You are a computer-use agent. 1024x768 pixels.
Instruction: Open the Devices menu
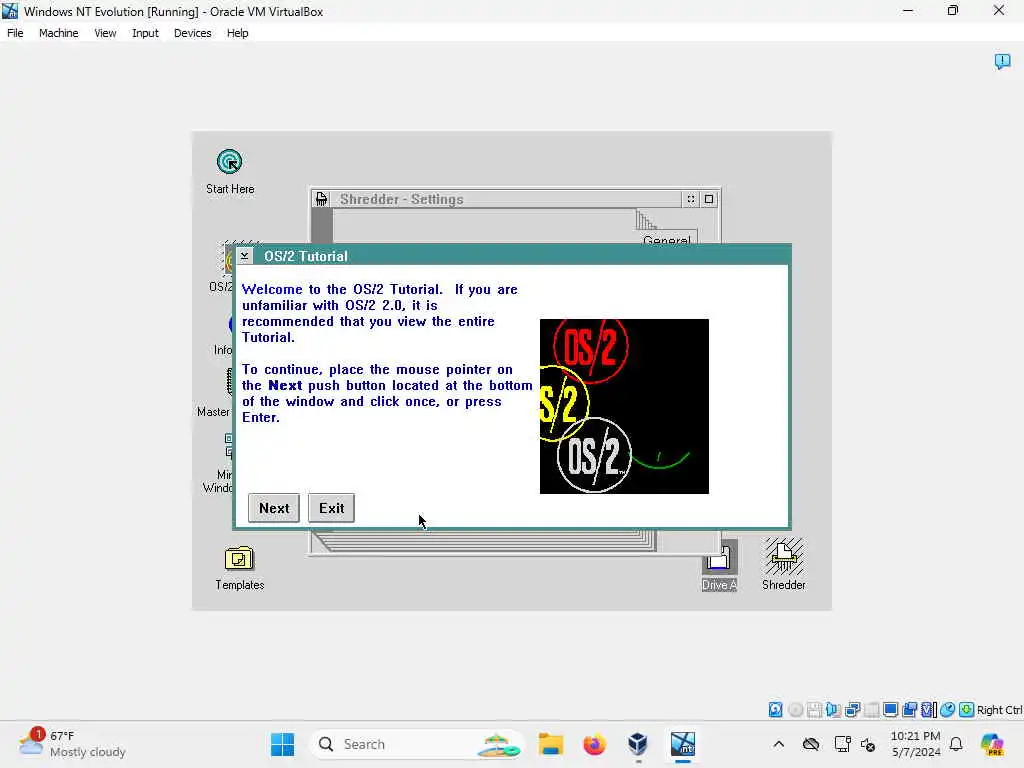[x=193, y=33]
